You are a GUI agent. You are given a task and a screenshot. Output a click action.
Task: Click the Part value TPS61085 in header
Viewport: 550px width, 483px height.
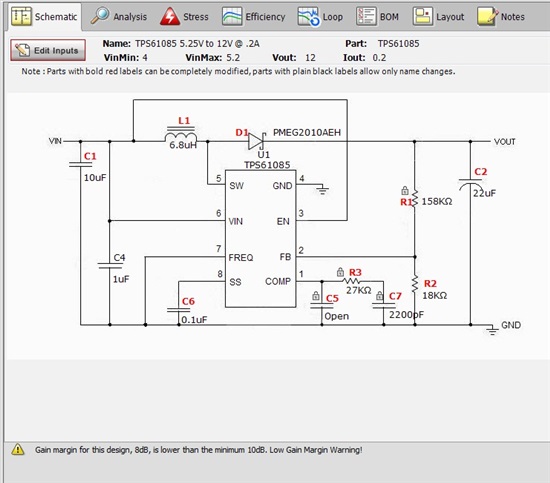pyautogui.click(x=398, y=43)
